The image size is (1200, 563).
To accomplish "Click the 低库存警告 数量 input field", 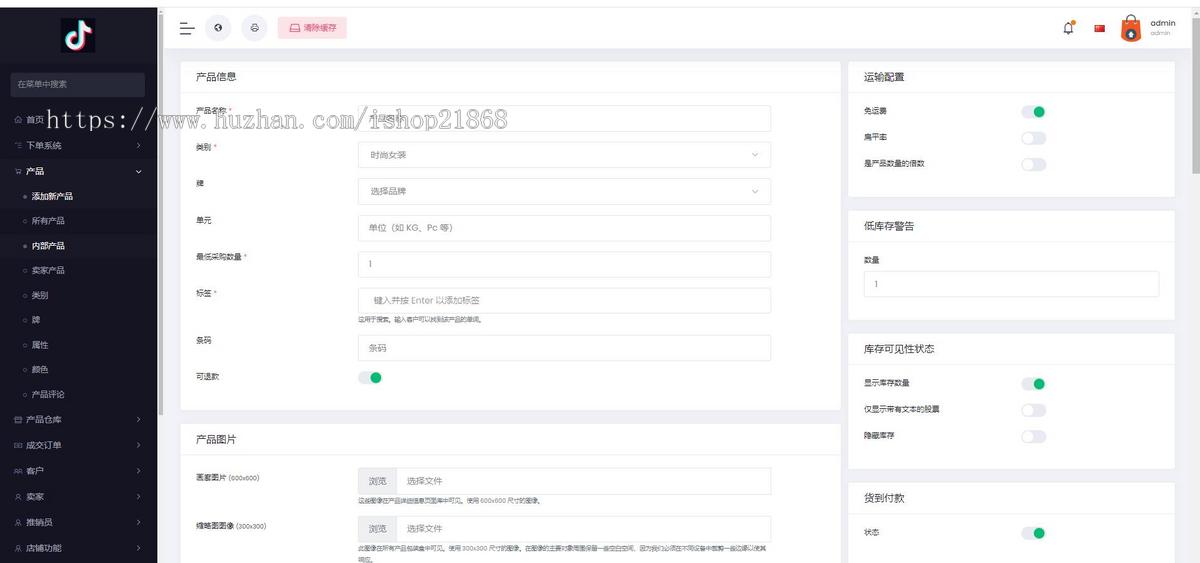I will 1011,284.
